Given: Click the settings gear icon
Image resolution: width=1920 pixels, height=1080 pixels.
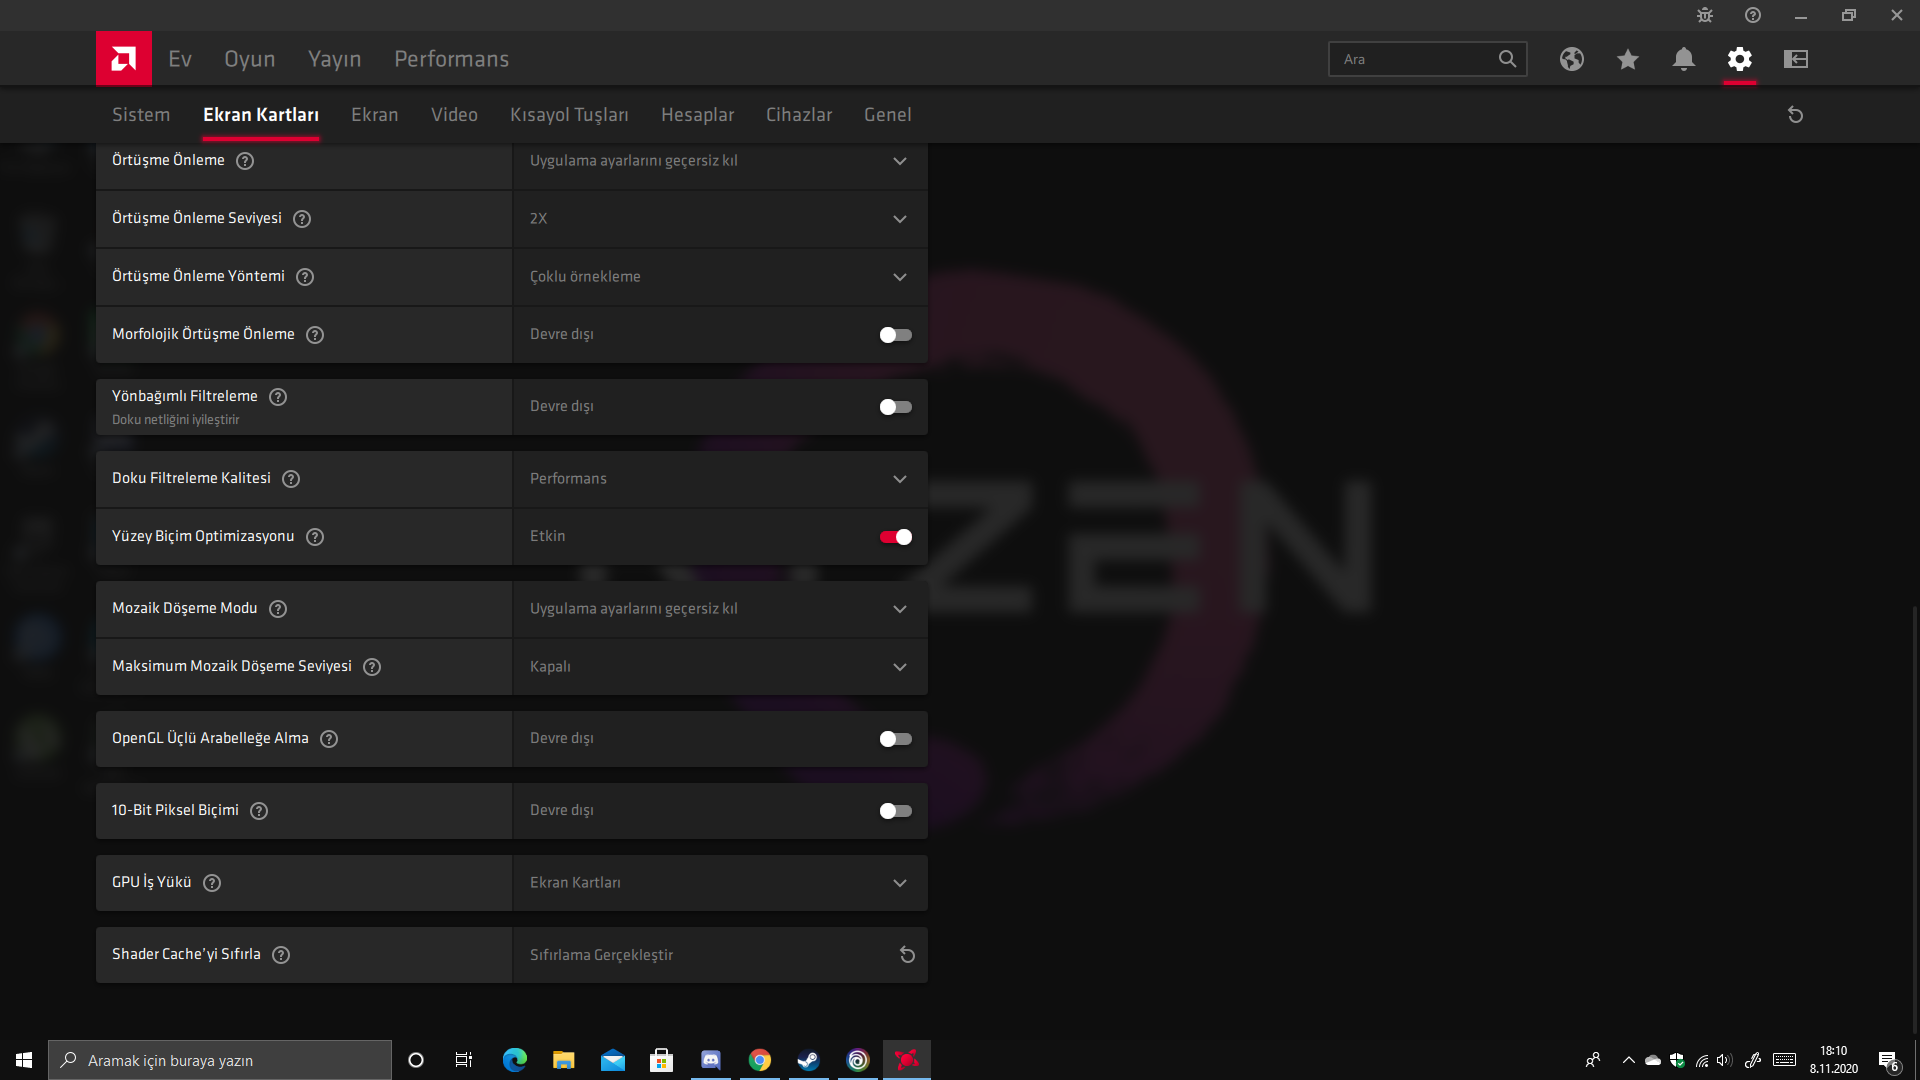Looking at the screenshot, I should click(1739, 59).
